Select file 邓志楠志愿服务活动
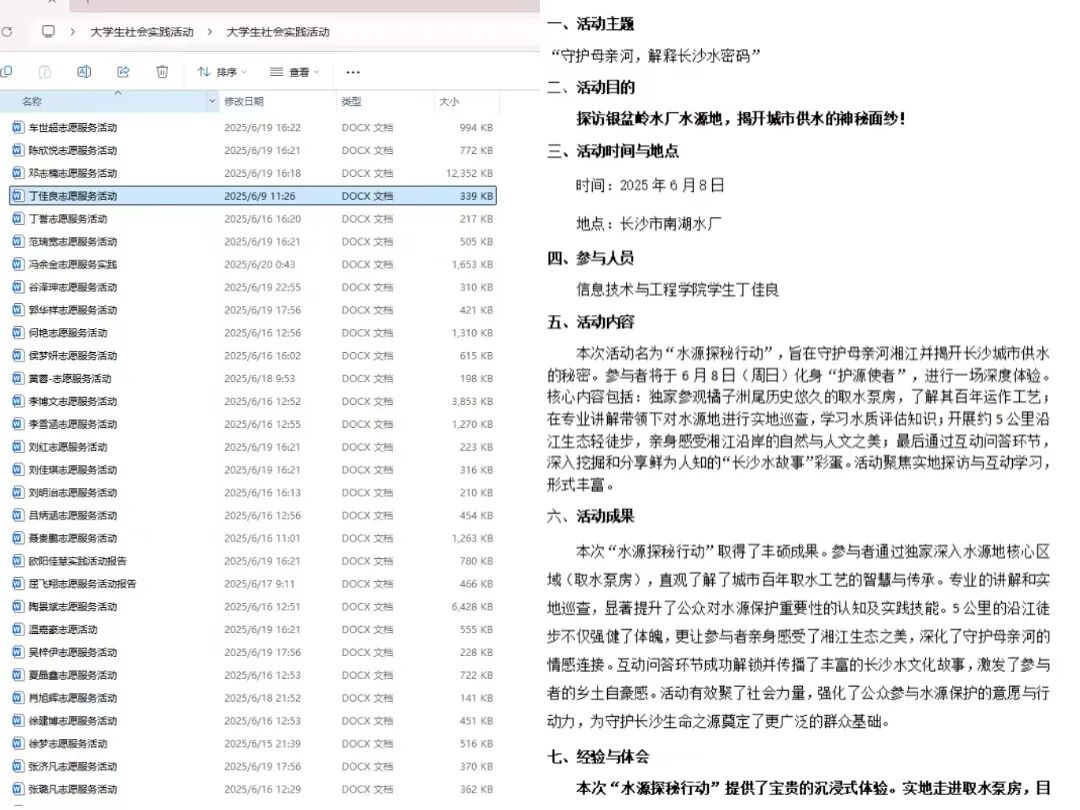This screenshot has height=810, width=1080. tap(73, 173)
